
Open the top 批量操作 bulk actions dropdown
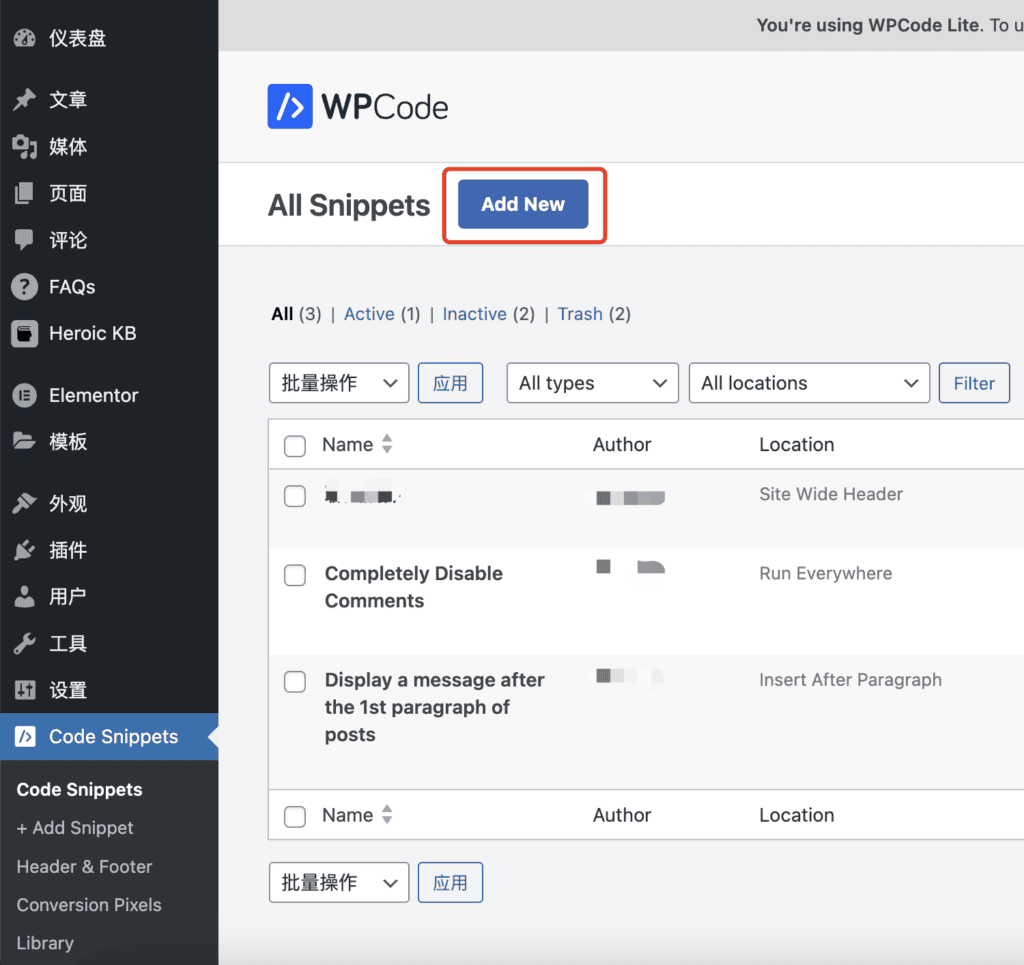pos(339,383)
